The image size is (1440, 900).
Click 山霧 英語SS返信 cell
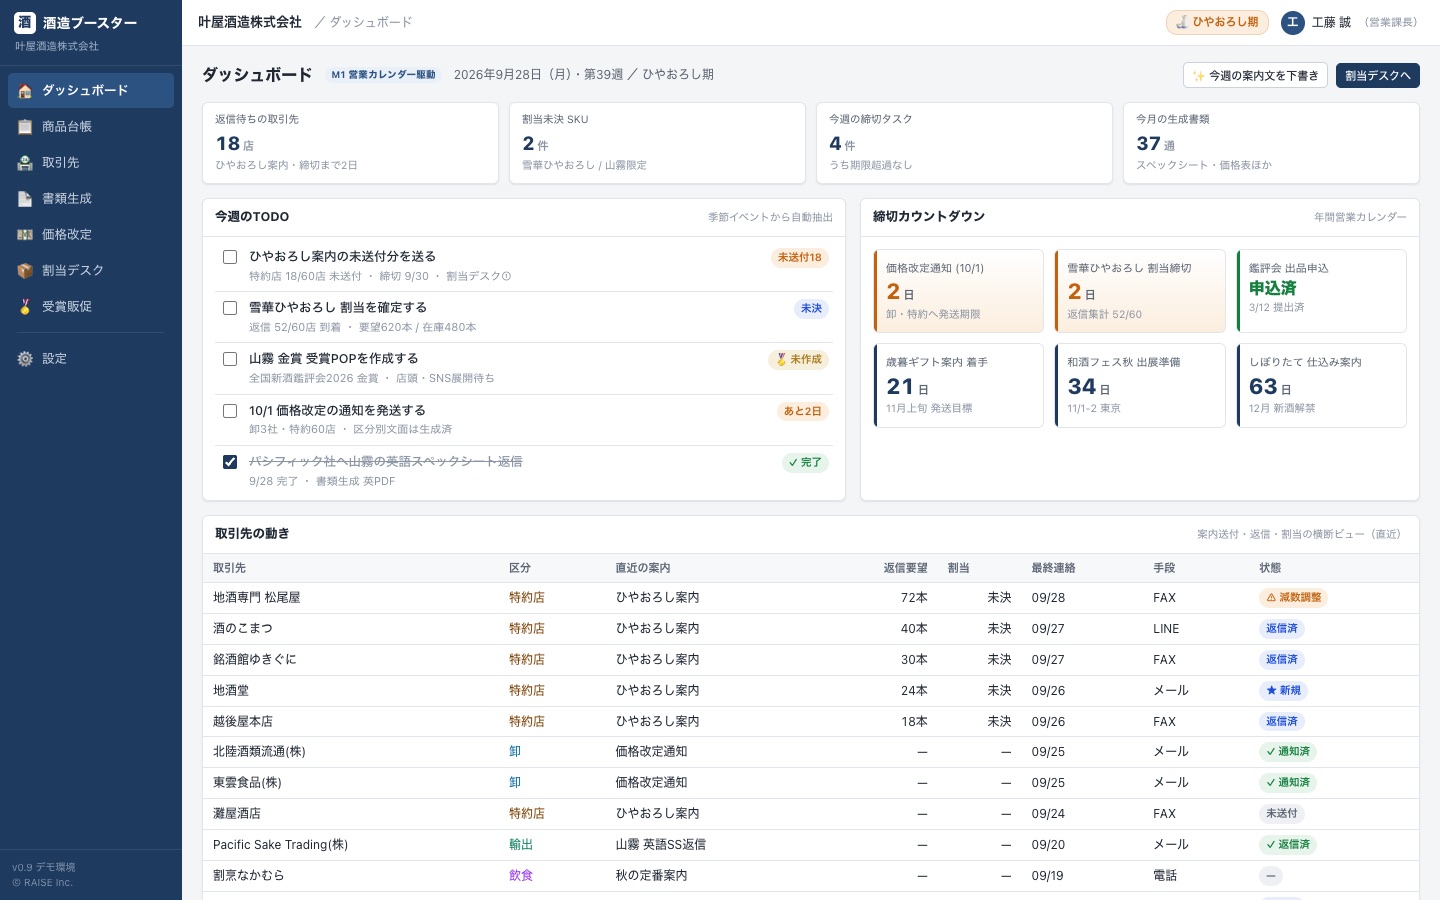(x=661, y=845)
